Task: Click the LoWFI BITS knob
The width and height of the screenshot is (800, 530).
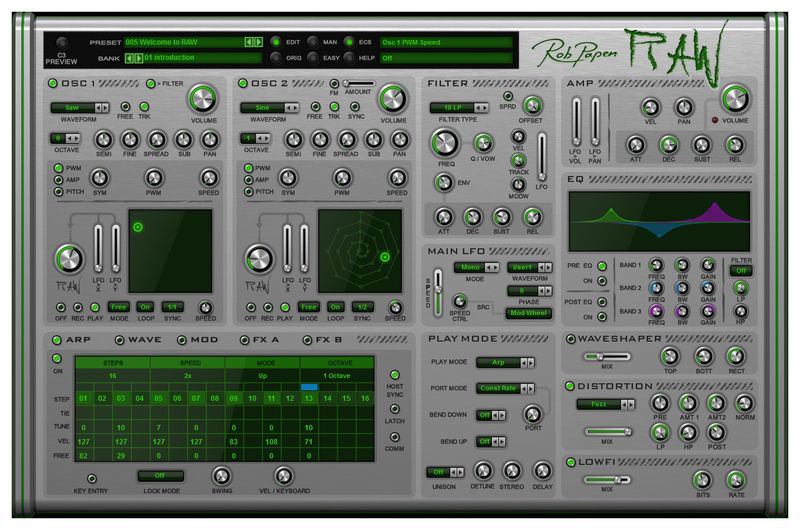Action: [x=703, y=480]
